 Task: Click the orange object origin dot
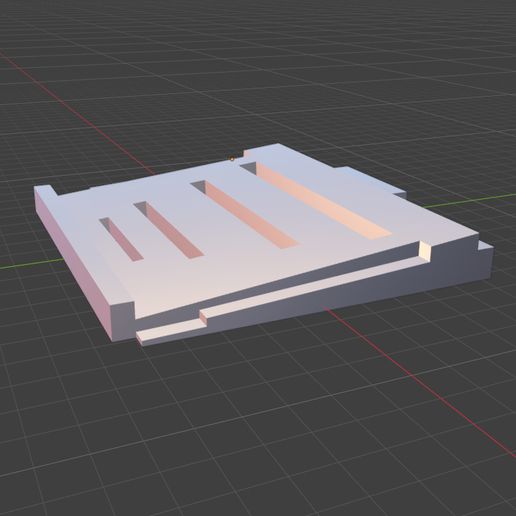coord(232,159)
